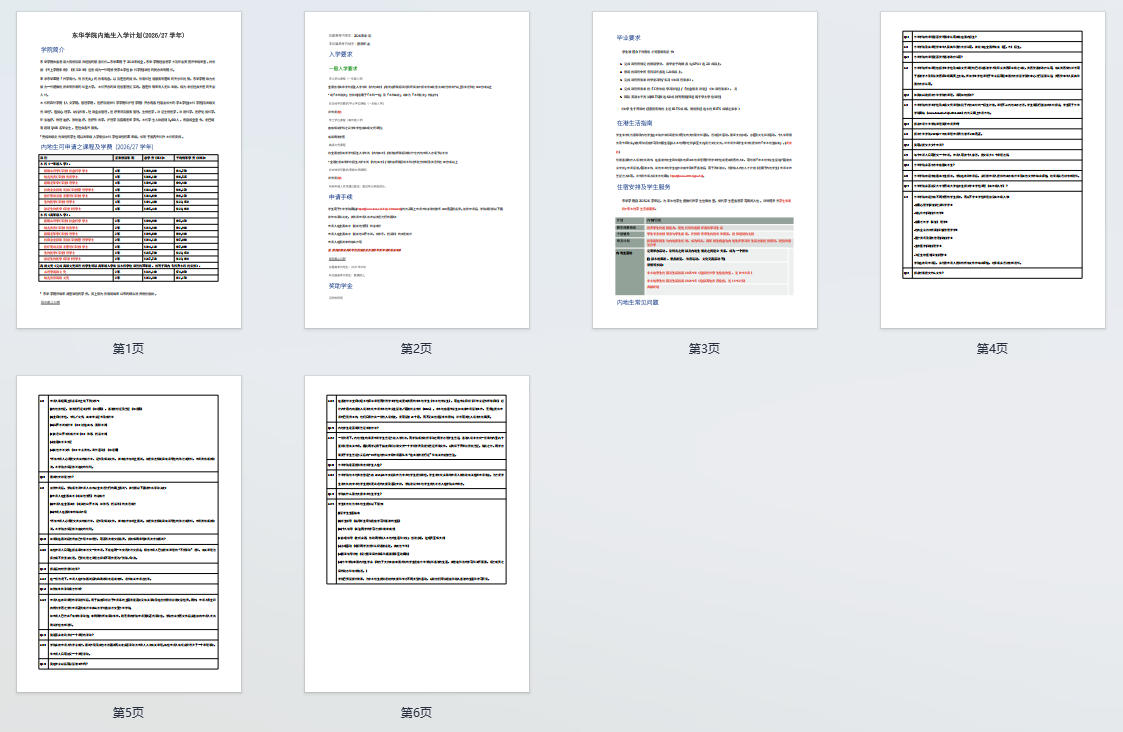Click the 内地生可申请之课程及学费 heading
Screen dimensions: 1123x732
pyautogui.click(x=99, y=146)
